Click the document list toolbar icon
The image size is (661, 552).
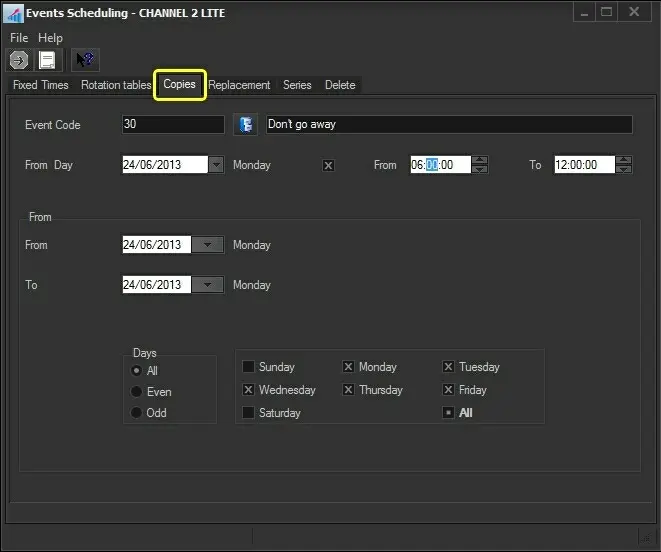tap(46, 60)
